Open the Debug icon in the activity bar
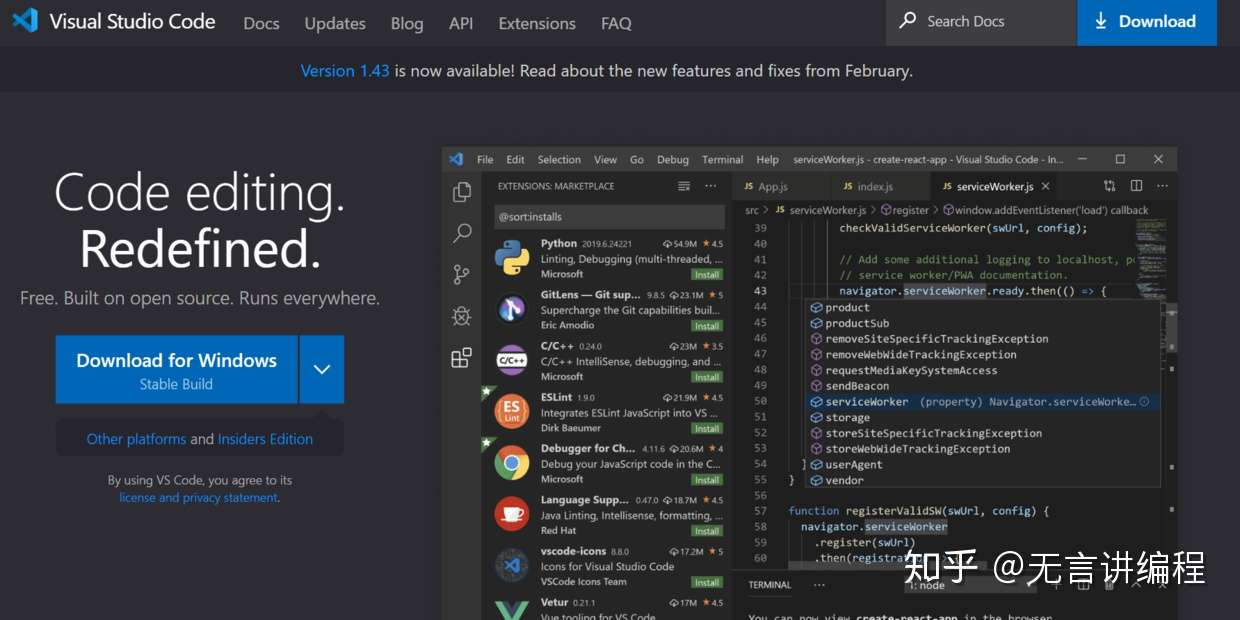 (461, 316)
